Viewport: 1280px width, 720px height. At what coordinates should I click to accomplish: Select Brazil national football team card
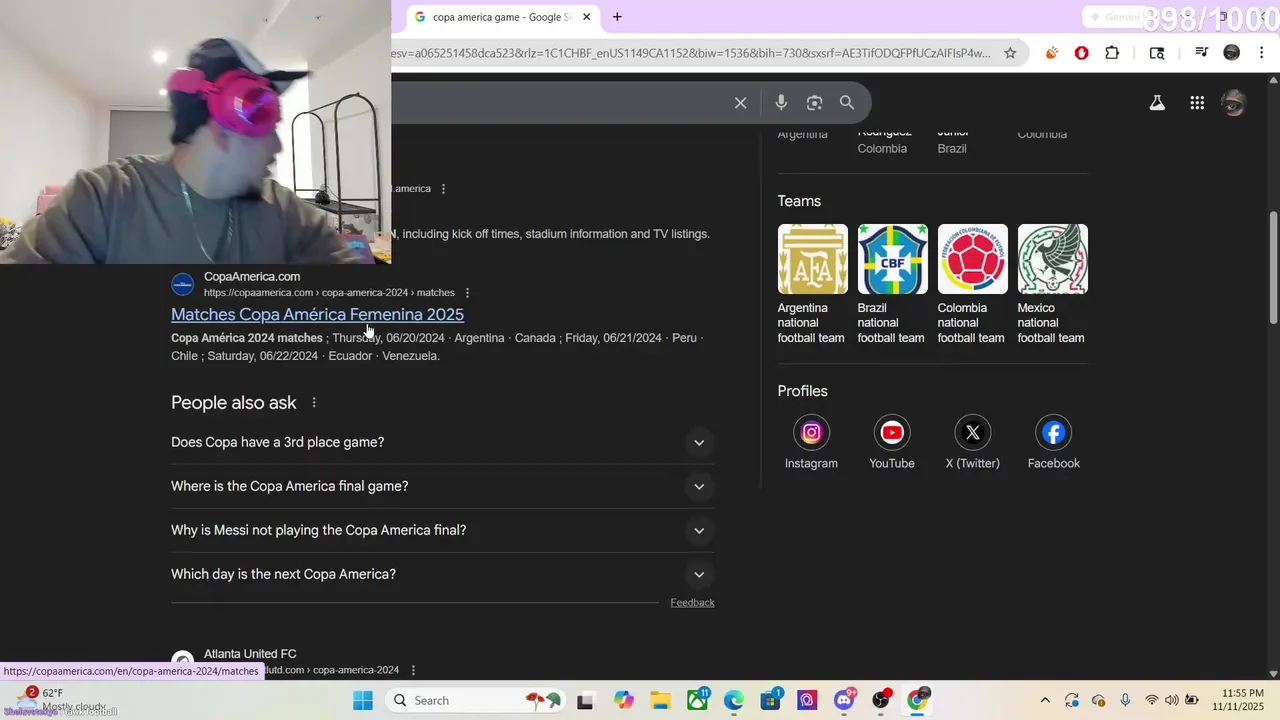(892, 285)
